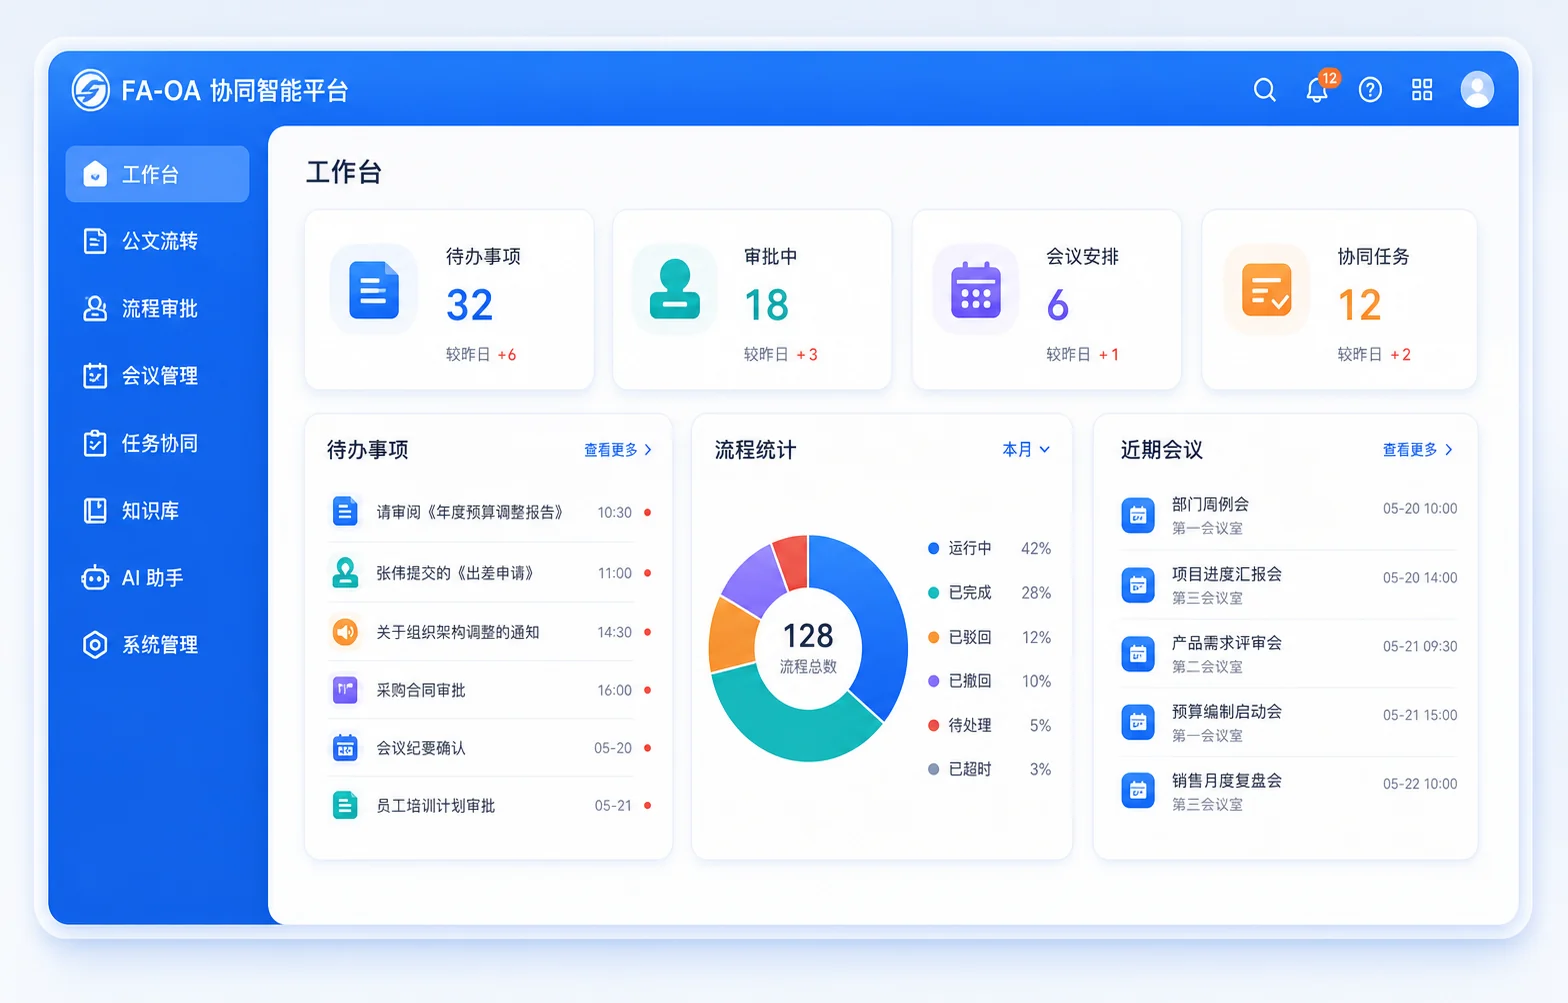Expand the 本月 period dropdown
This screenshot has height=1003, width=1568.
1026,450
